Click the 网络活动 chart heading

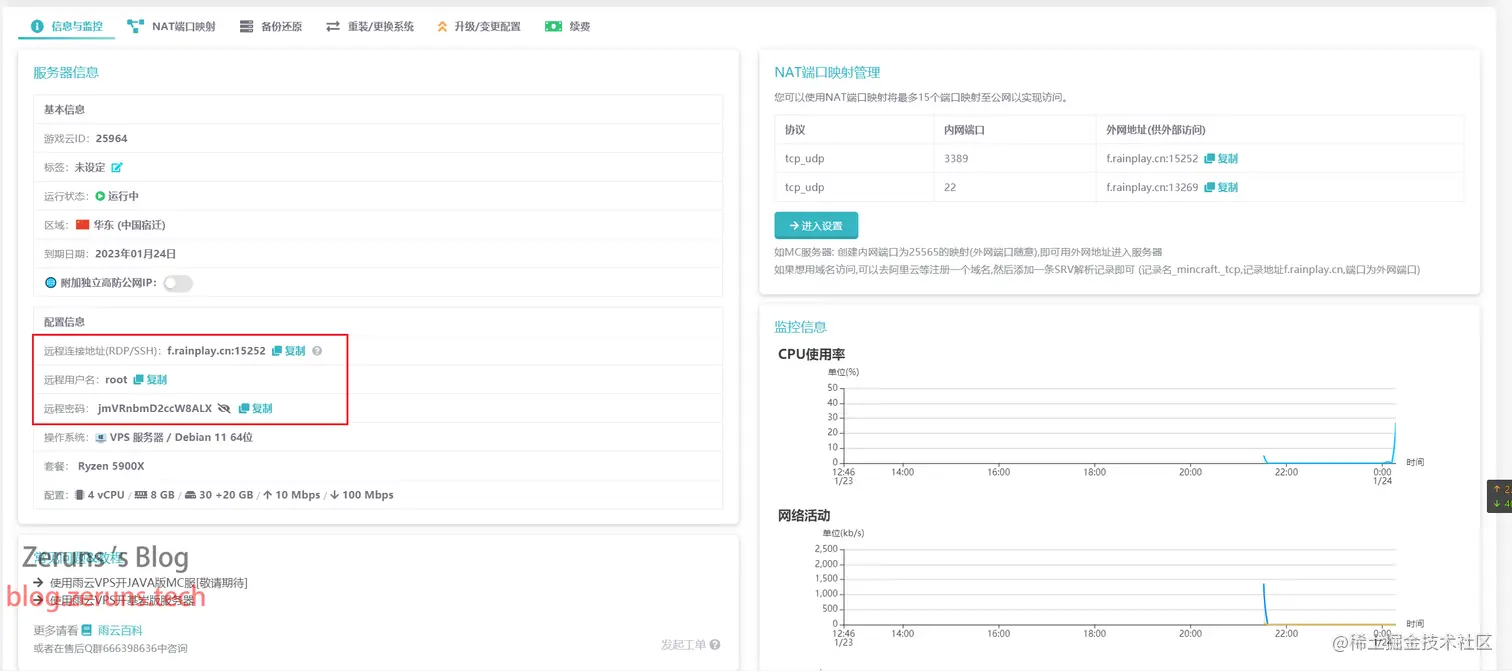(x=804, y=515)
